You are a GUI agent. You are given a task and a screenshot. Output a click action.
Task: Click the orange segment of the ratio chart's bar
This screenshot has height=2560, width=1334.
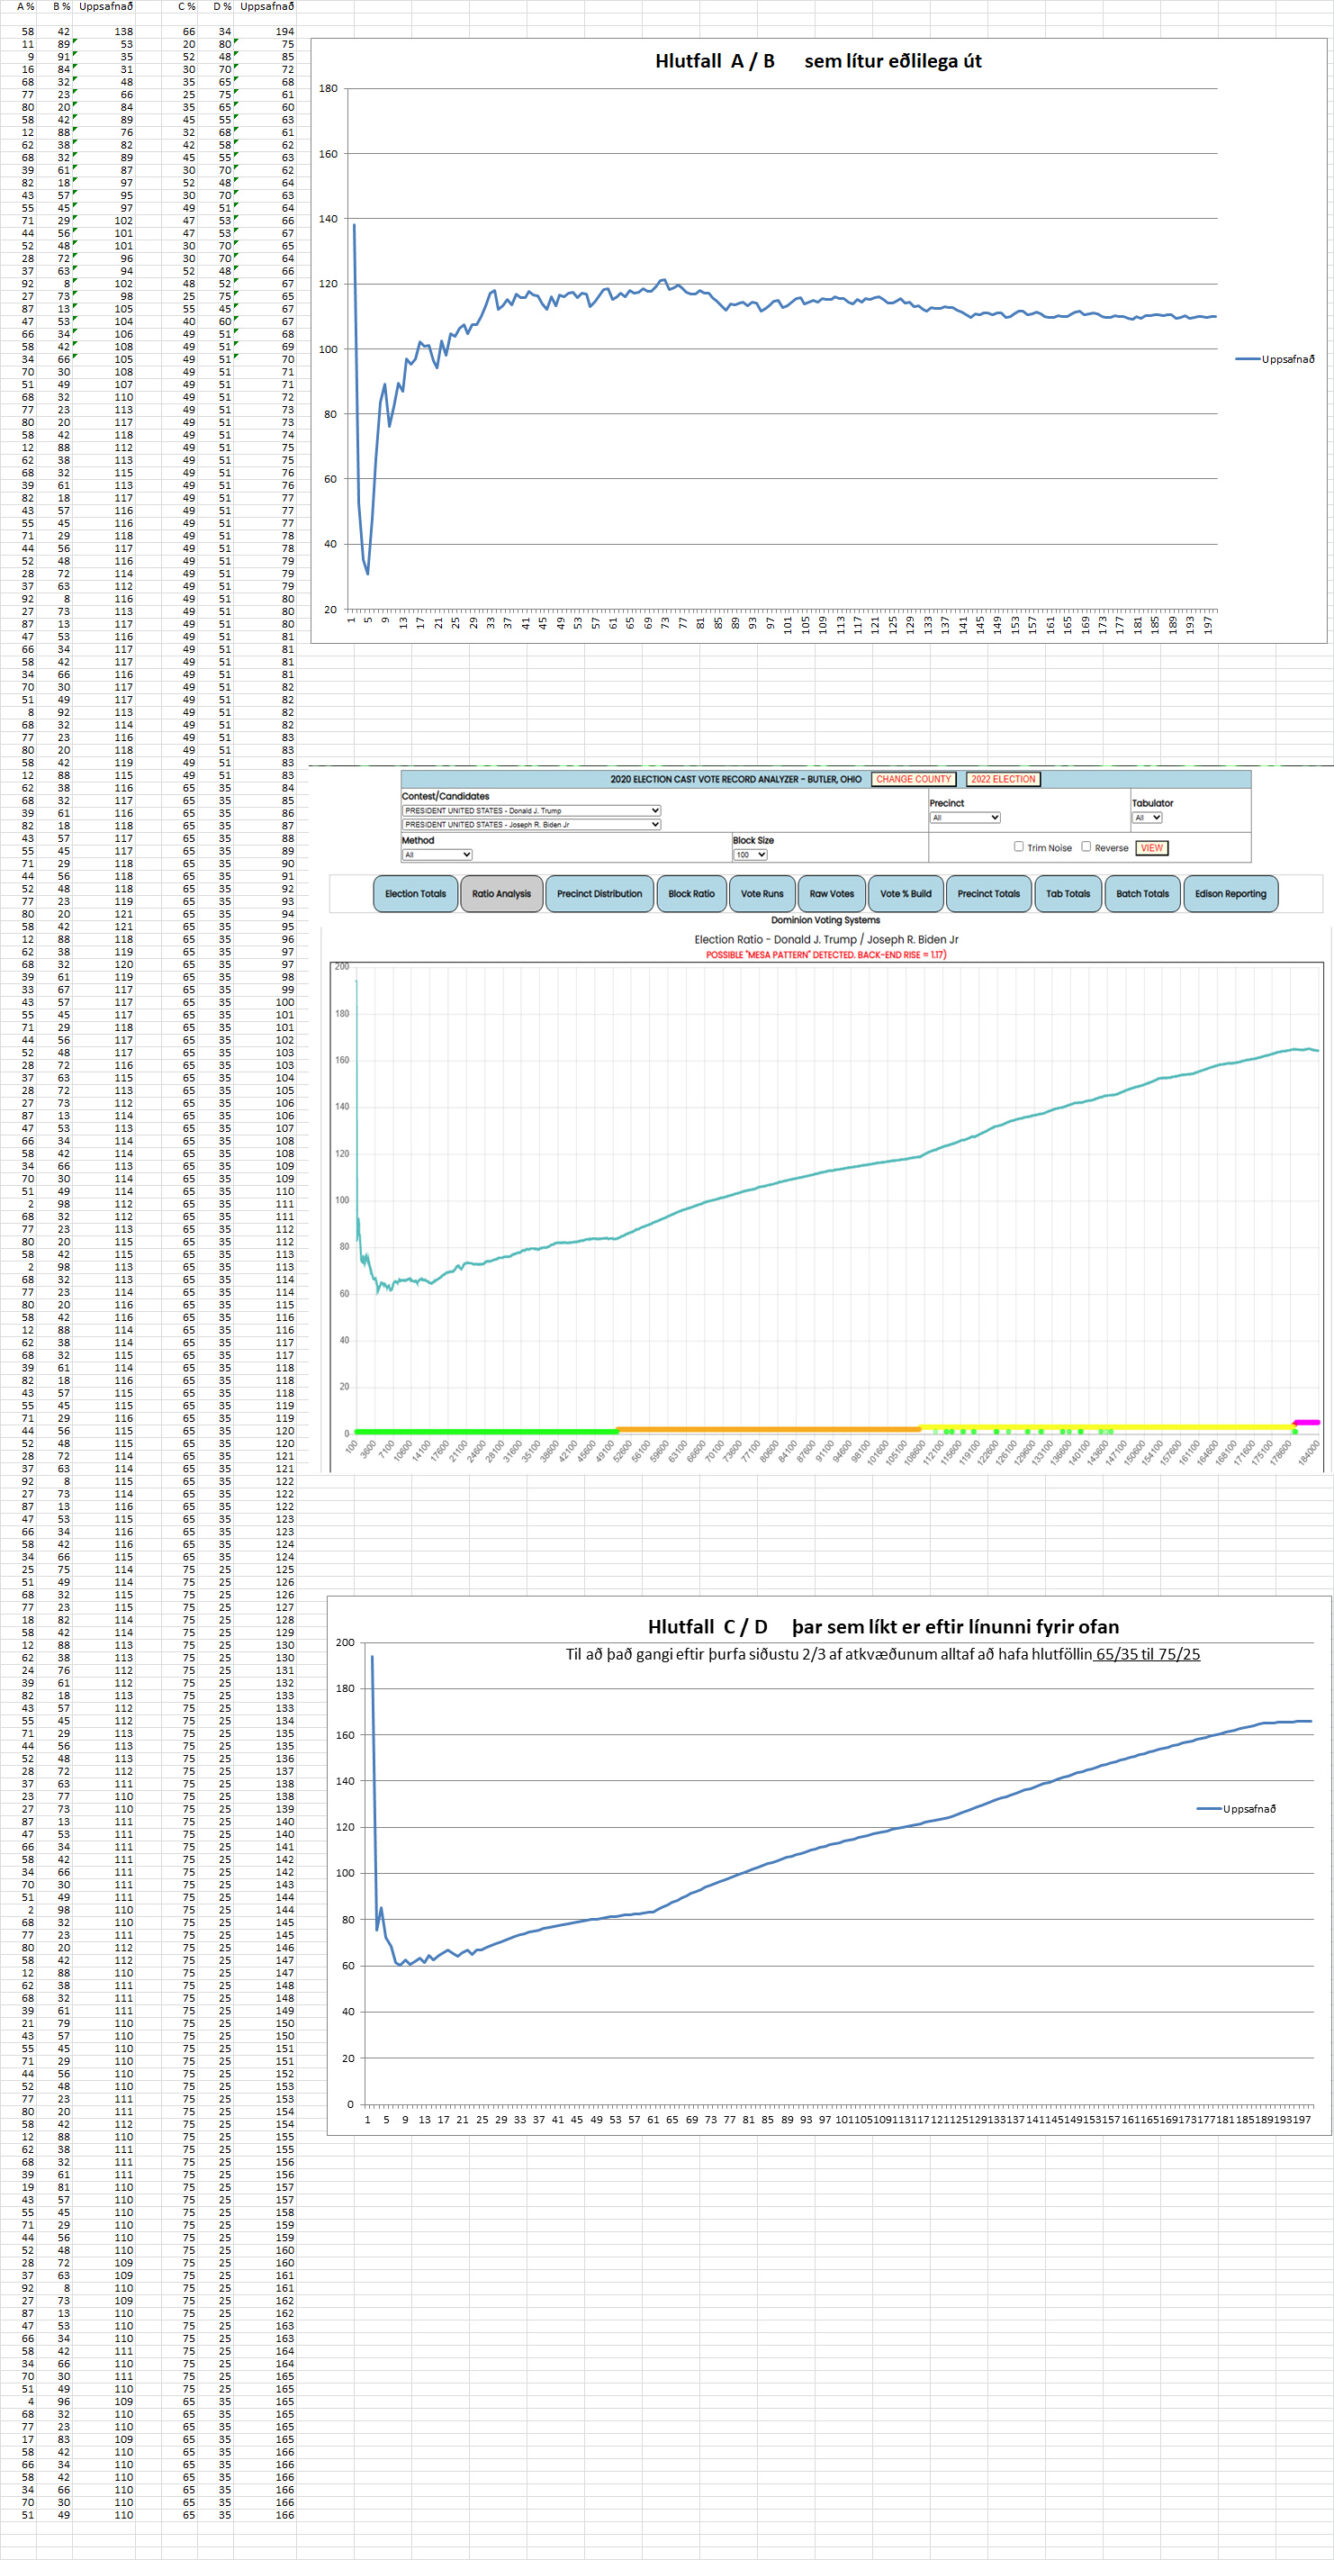[768, 1429]
